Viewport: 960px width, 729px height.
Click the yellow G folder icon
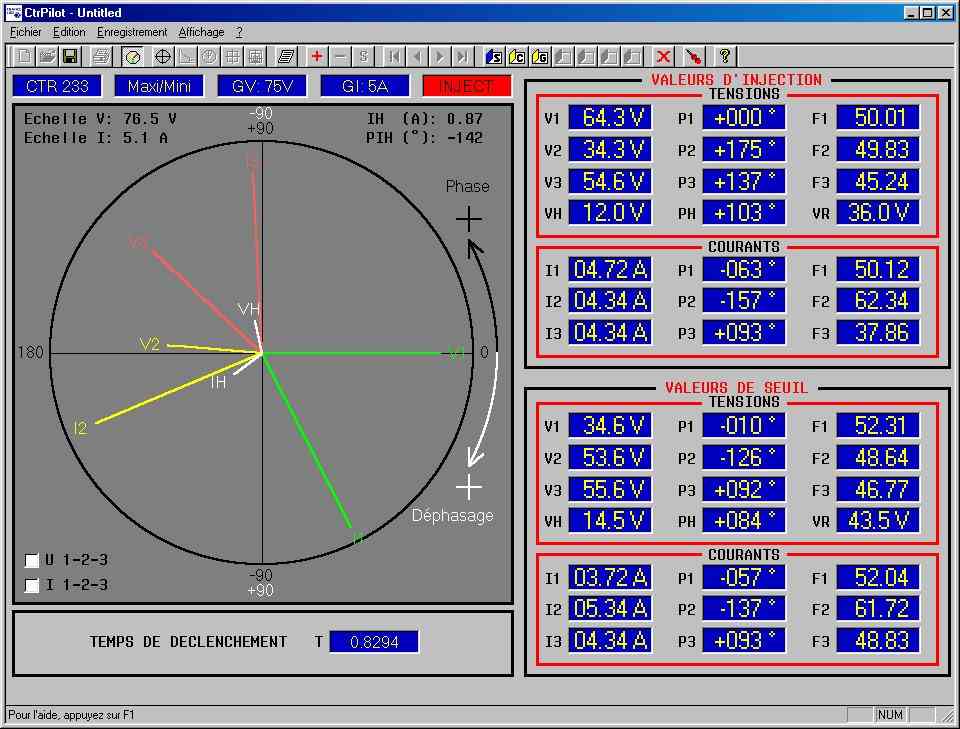[x=541, y=57]
